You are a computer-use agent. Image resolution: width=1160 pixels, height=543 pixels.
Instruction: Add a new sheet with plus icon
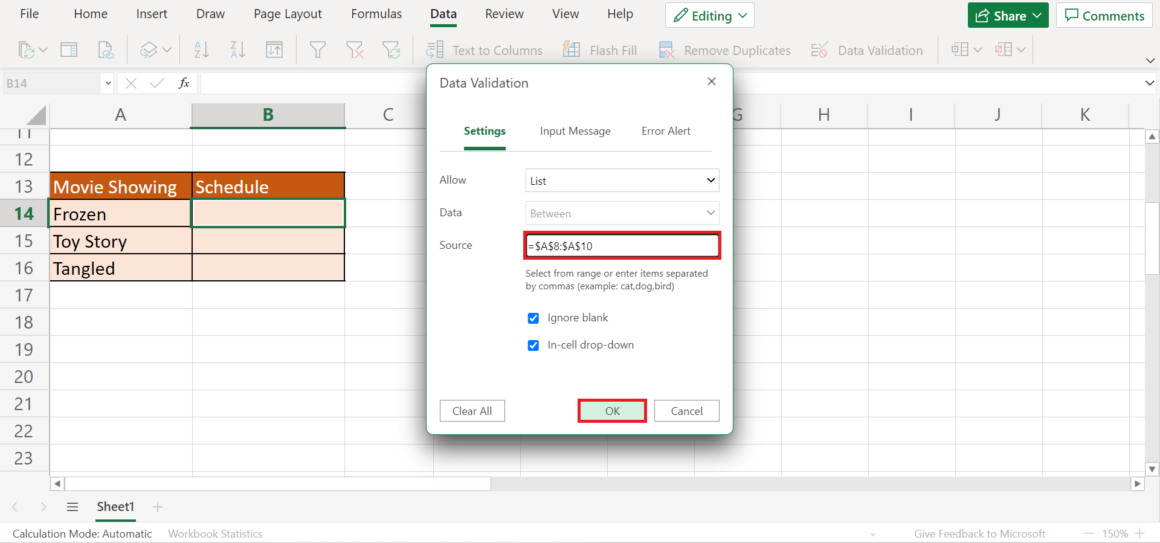157,507
